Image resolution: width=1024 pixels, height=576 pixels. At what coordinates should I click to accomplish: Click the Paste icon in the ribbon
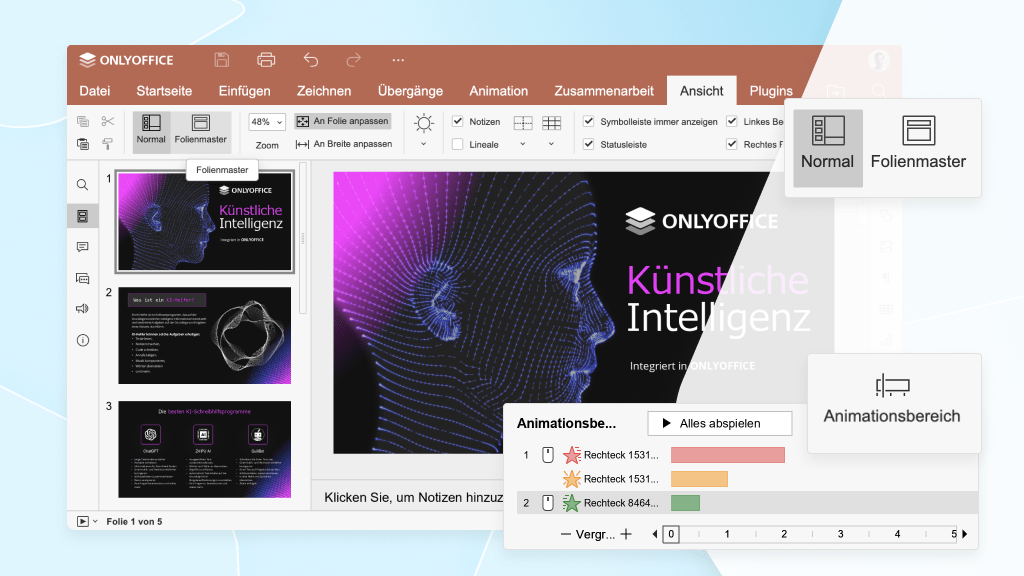click(x=83, y=144)
